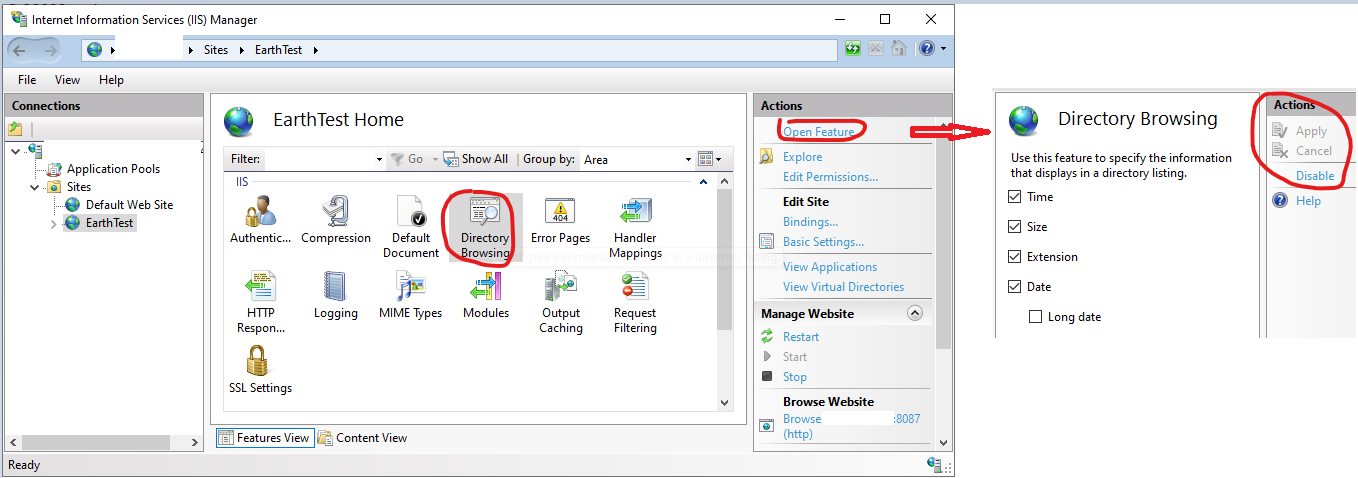This screenshot has width=1358, height=478.
Task: Click the globe icon in the address bar
Action: point(95,49)
